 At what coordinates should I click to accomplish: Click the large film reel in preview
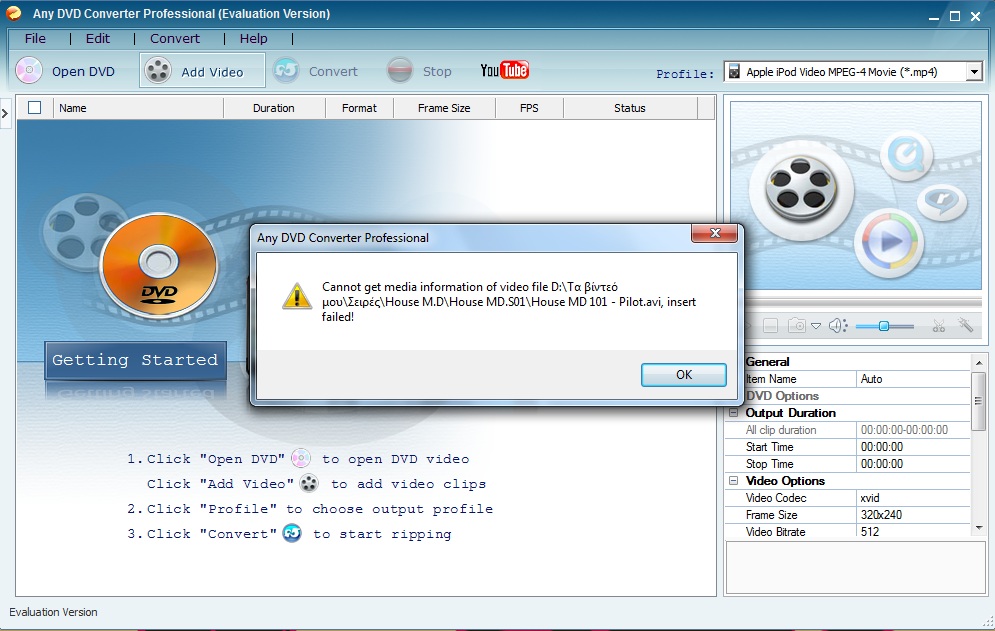(801, 190)
